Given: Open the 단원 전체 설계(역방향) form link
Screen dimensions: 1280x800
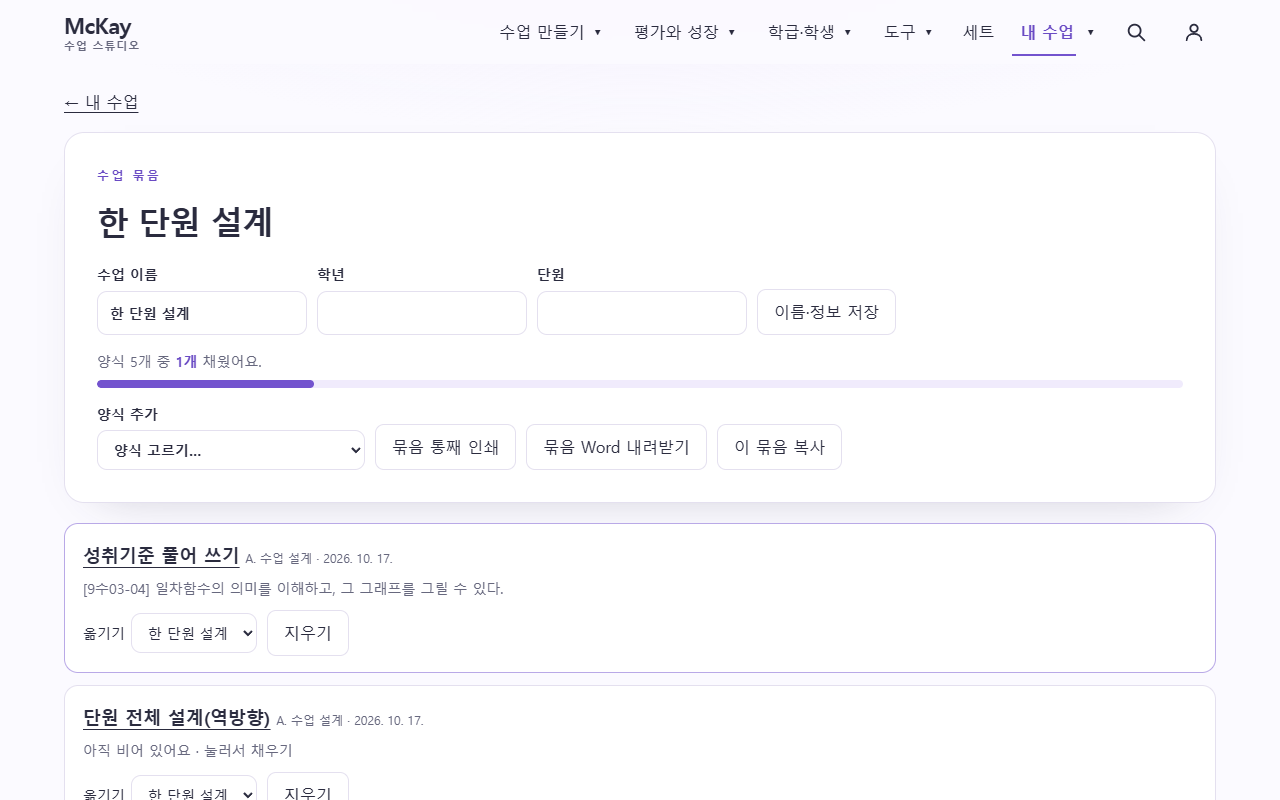Looking at the screenshot, I should (x=177, y=718).
